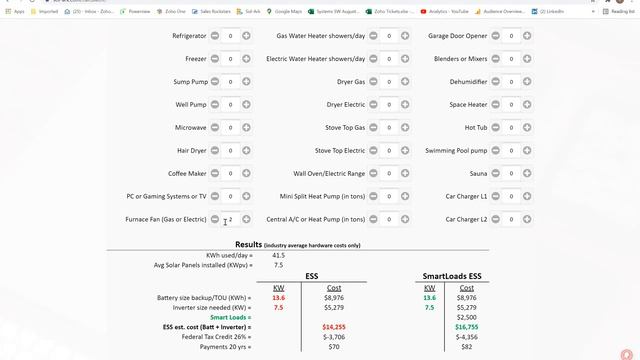Increase Car Charger L1 count

click(x=527, y=196)
